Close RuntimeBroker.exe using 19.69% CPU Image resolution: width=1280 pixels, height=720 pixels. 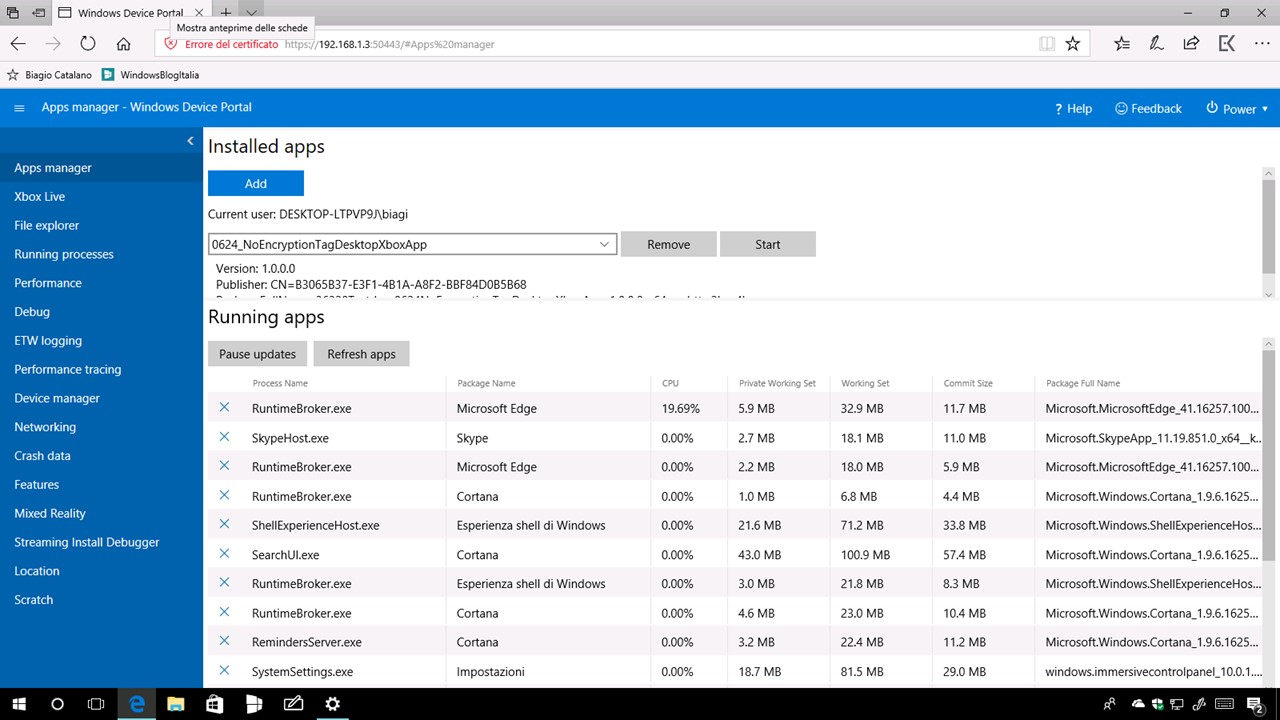224,407
